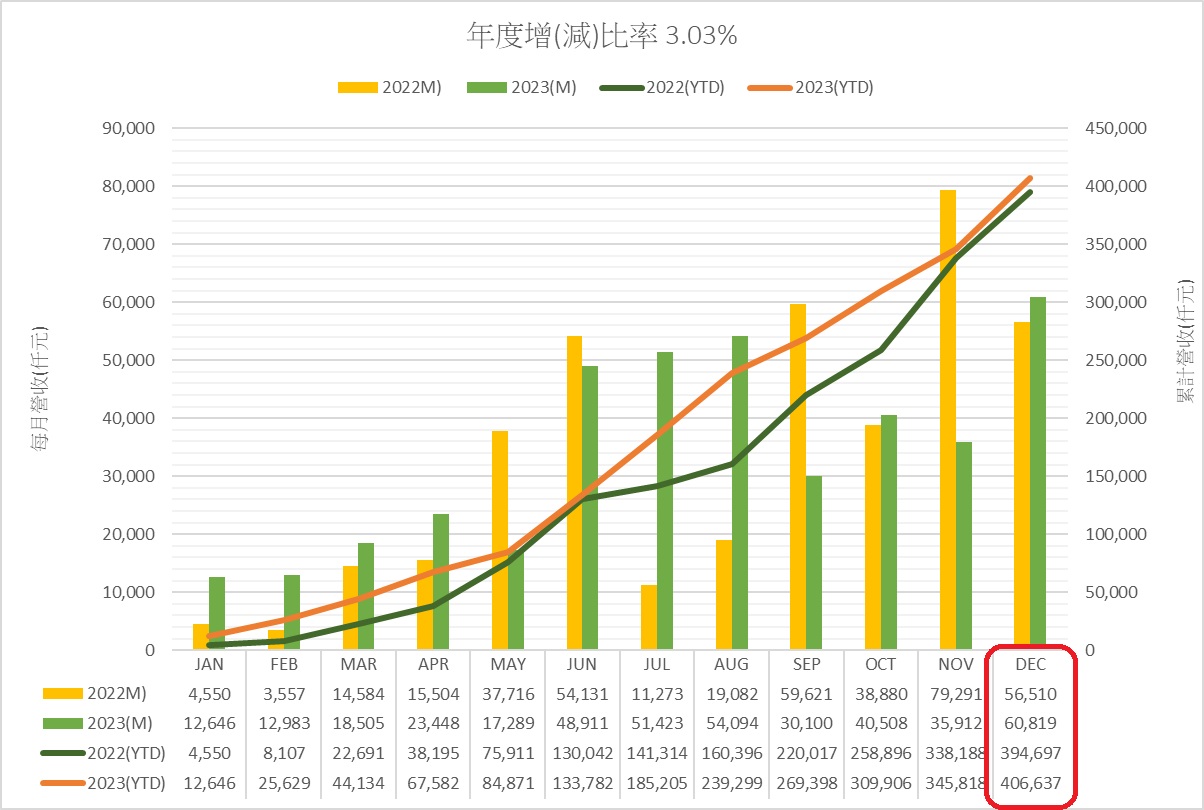The width and height of the screenshot is (1204, 810).
Task: Click the yellow 2022 SEP bar
Action: tap(798, 476)
